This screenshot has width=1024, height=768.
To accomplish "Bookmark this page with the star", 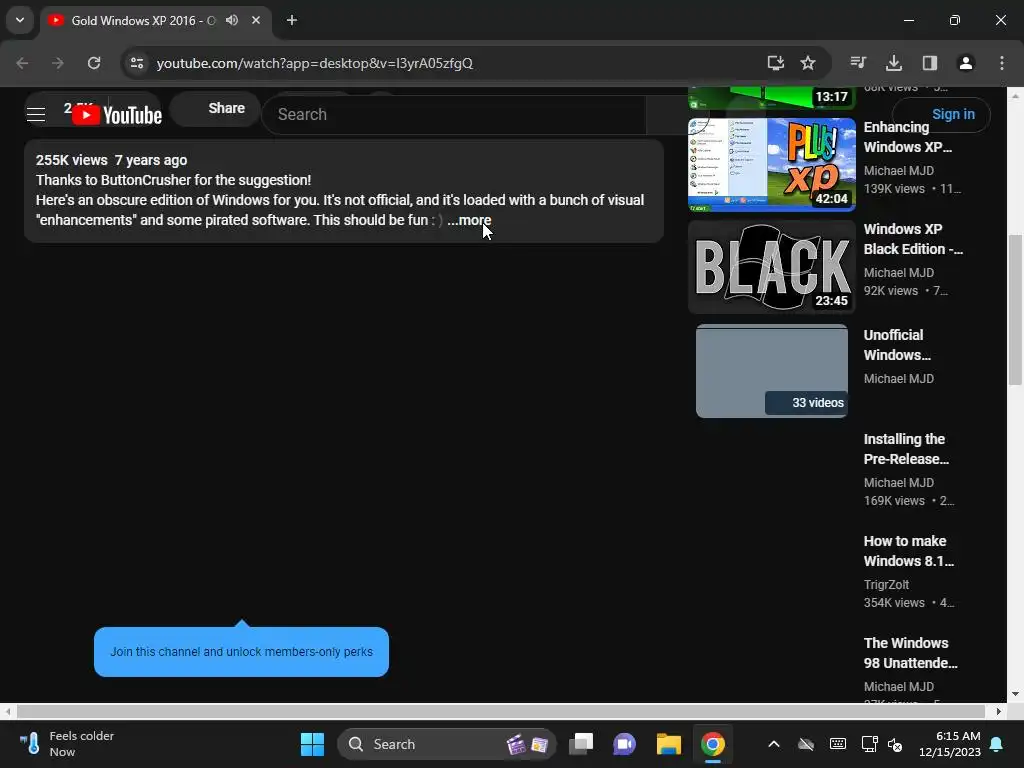I will [808, 63].
